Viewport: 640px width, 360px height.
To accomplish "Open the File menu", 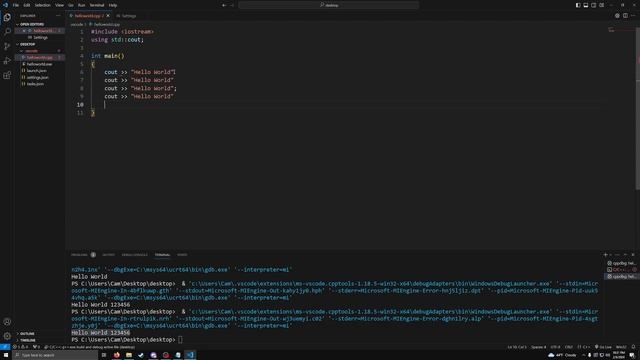I will (16, 5).
